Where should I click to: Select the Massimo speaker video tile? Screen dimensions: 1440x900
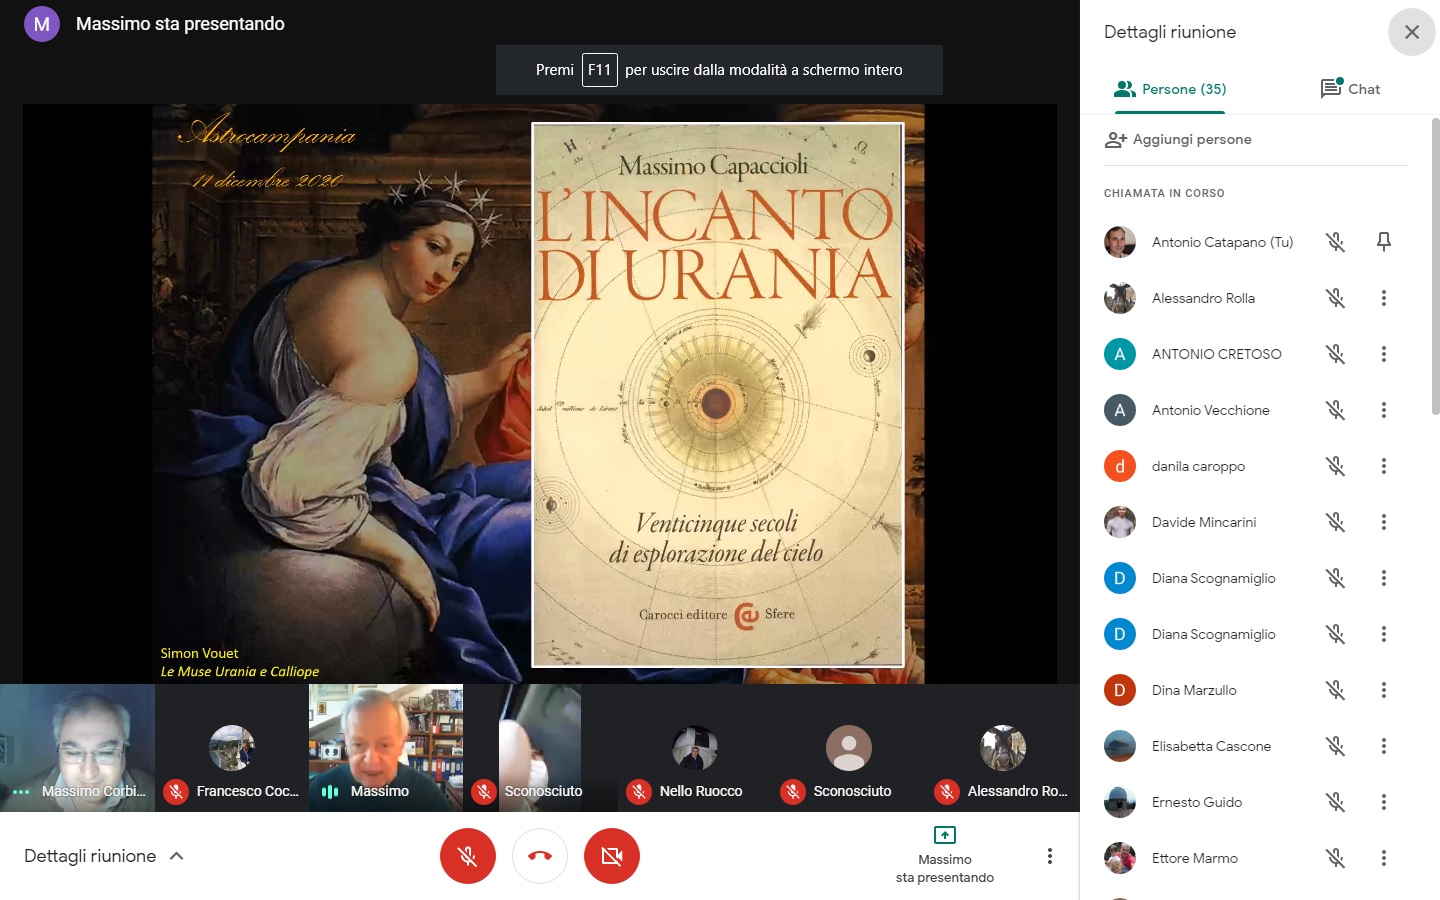[x=386, y=748]
